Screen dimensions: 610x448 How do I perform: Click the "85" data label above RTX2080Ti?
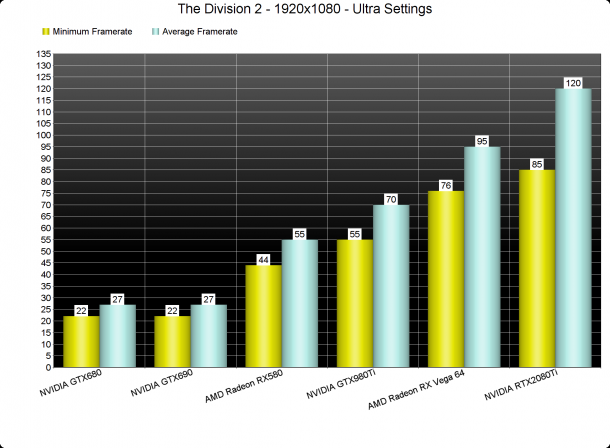point(537,164)
